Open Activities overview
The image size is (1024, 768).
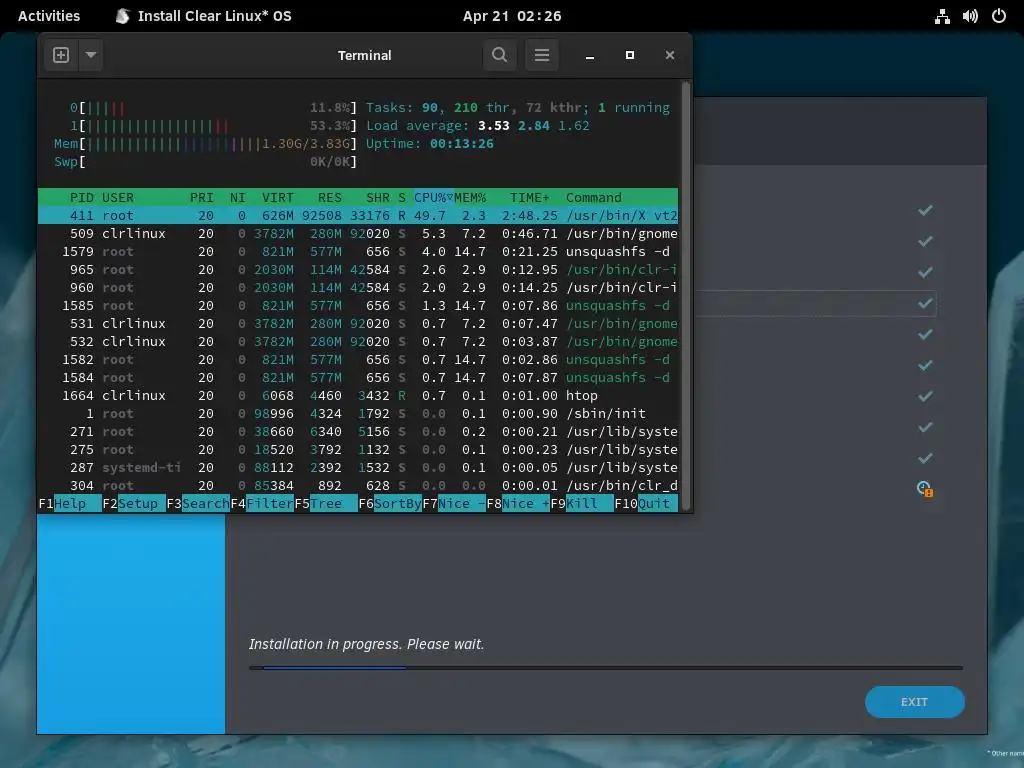click(49, 16)
